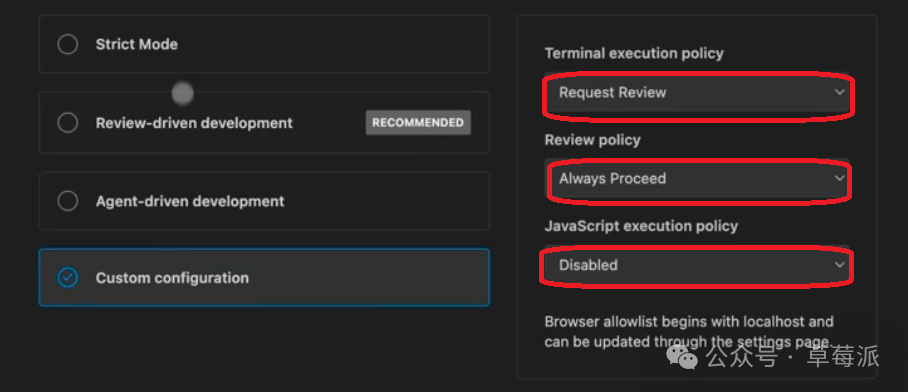Image resolution: width=908 pixels, height=392 pixels.
Task: Click the Review policy heading
Action: [x=592, y=140]
